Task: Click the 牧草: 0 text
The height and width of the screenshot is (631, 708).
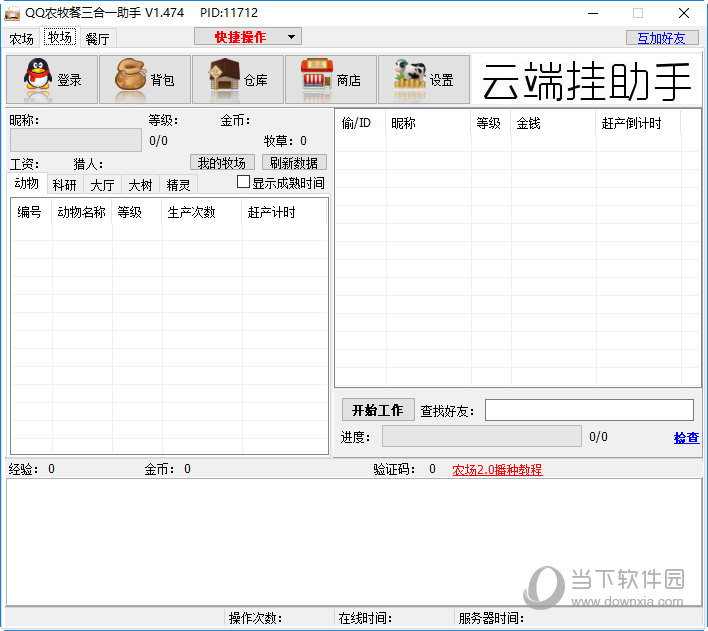Action: coord(285,141)
